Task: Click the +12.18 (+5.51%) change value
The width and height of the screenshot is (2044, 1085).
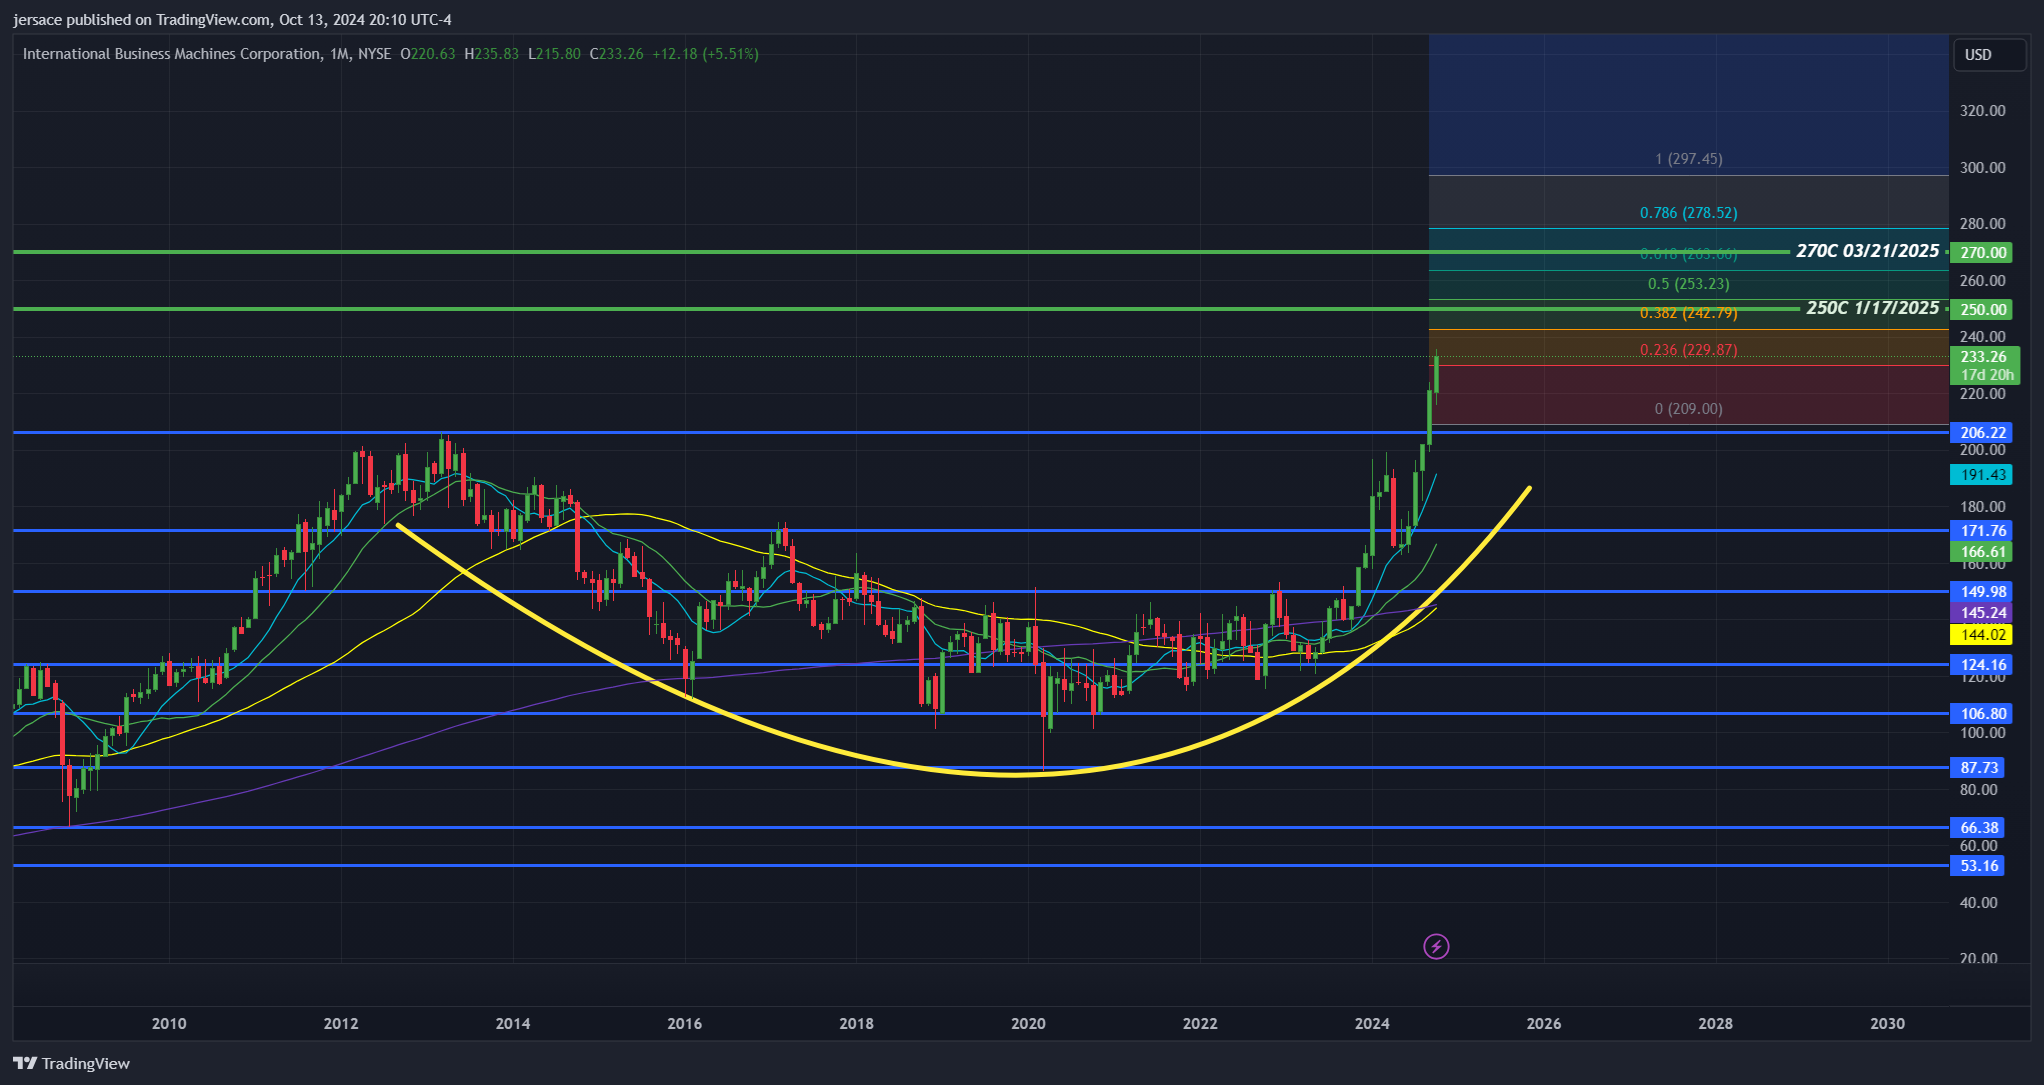Action: (705, 54)
